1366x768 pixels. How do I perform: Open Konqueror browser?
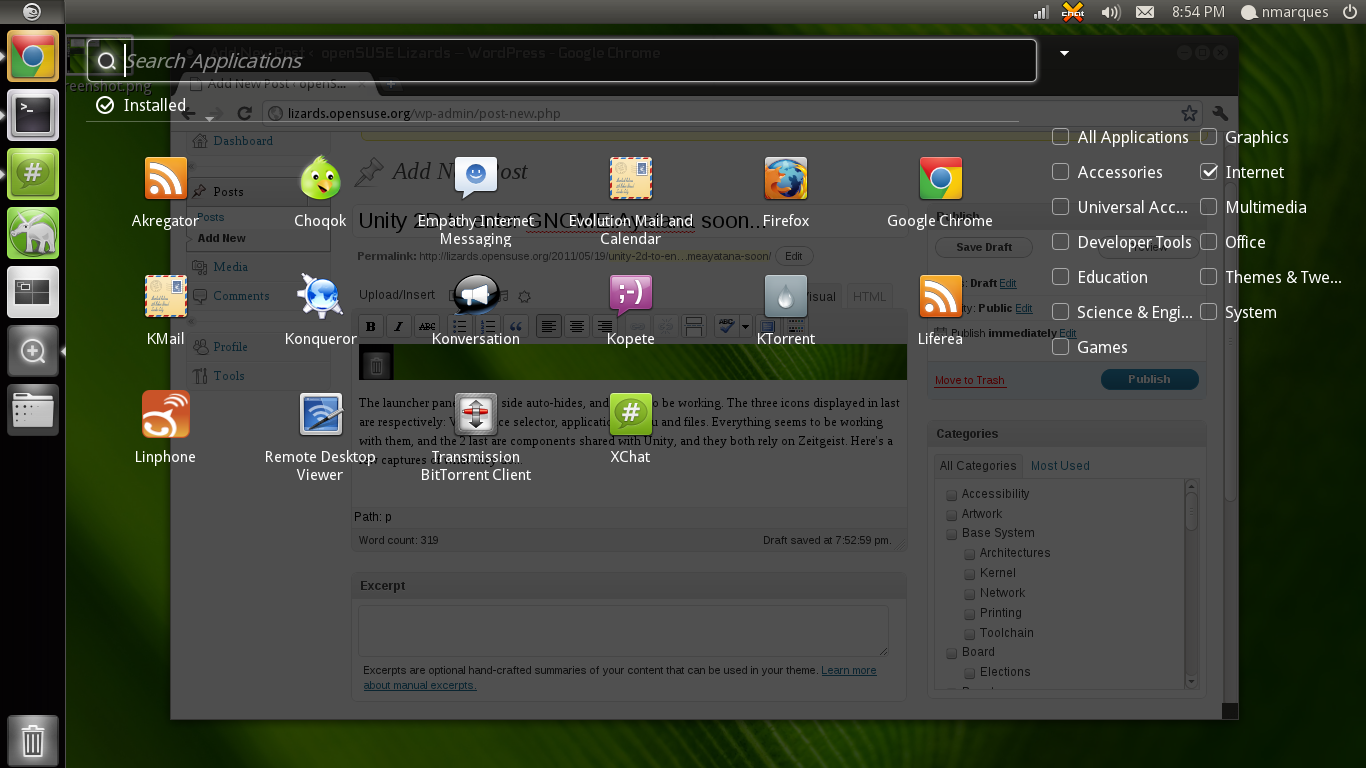tap(320, 311)
